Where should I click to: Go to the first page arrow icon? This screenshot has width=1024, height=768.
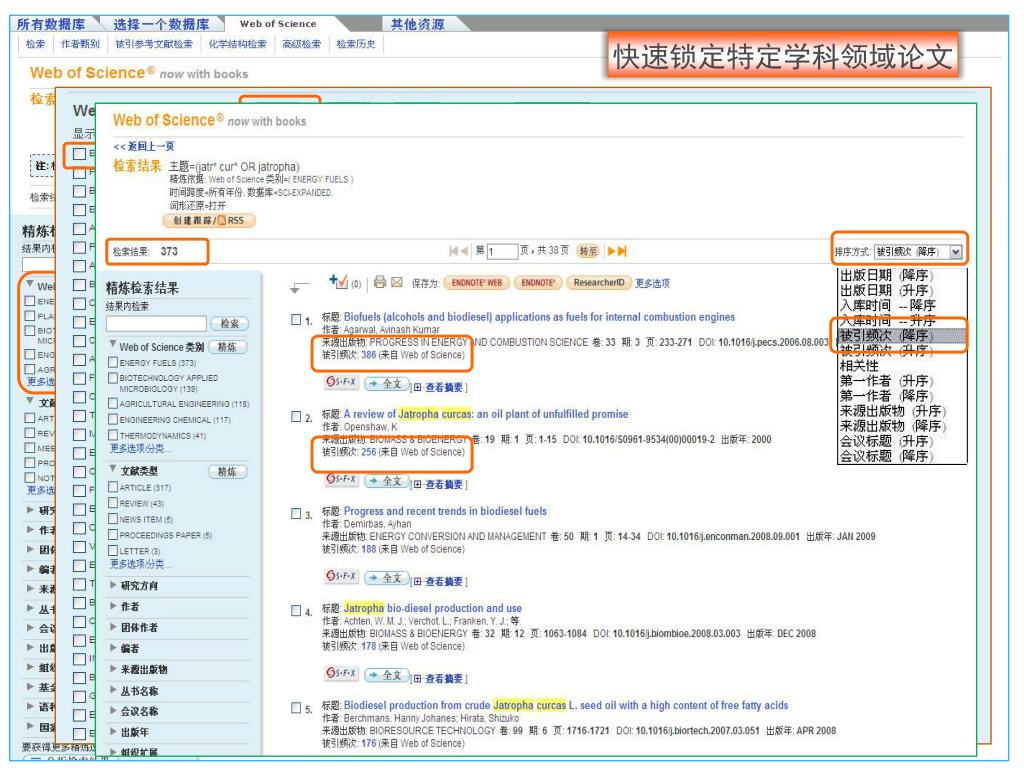point(454,251)
